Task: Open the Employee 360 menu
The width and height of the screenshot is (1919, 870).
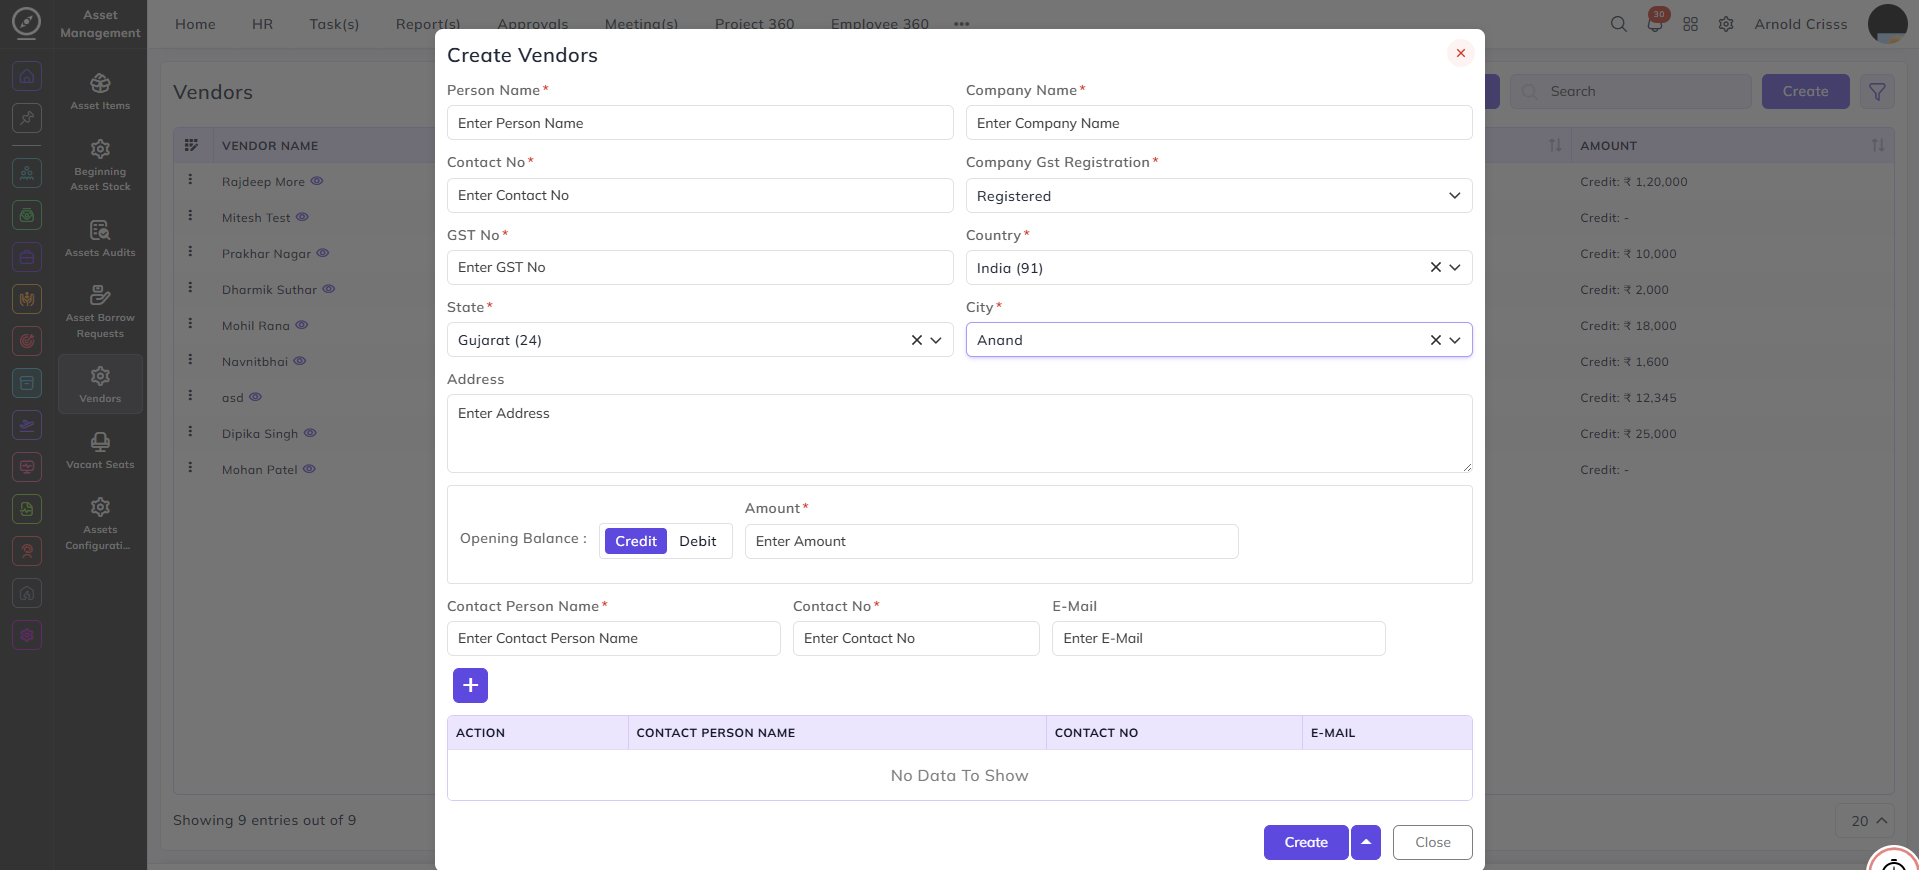Action: [880, 24]
